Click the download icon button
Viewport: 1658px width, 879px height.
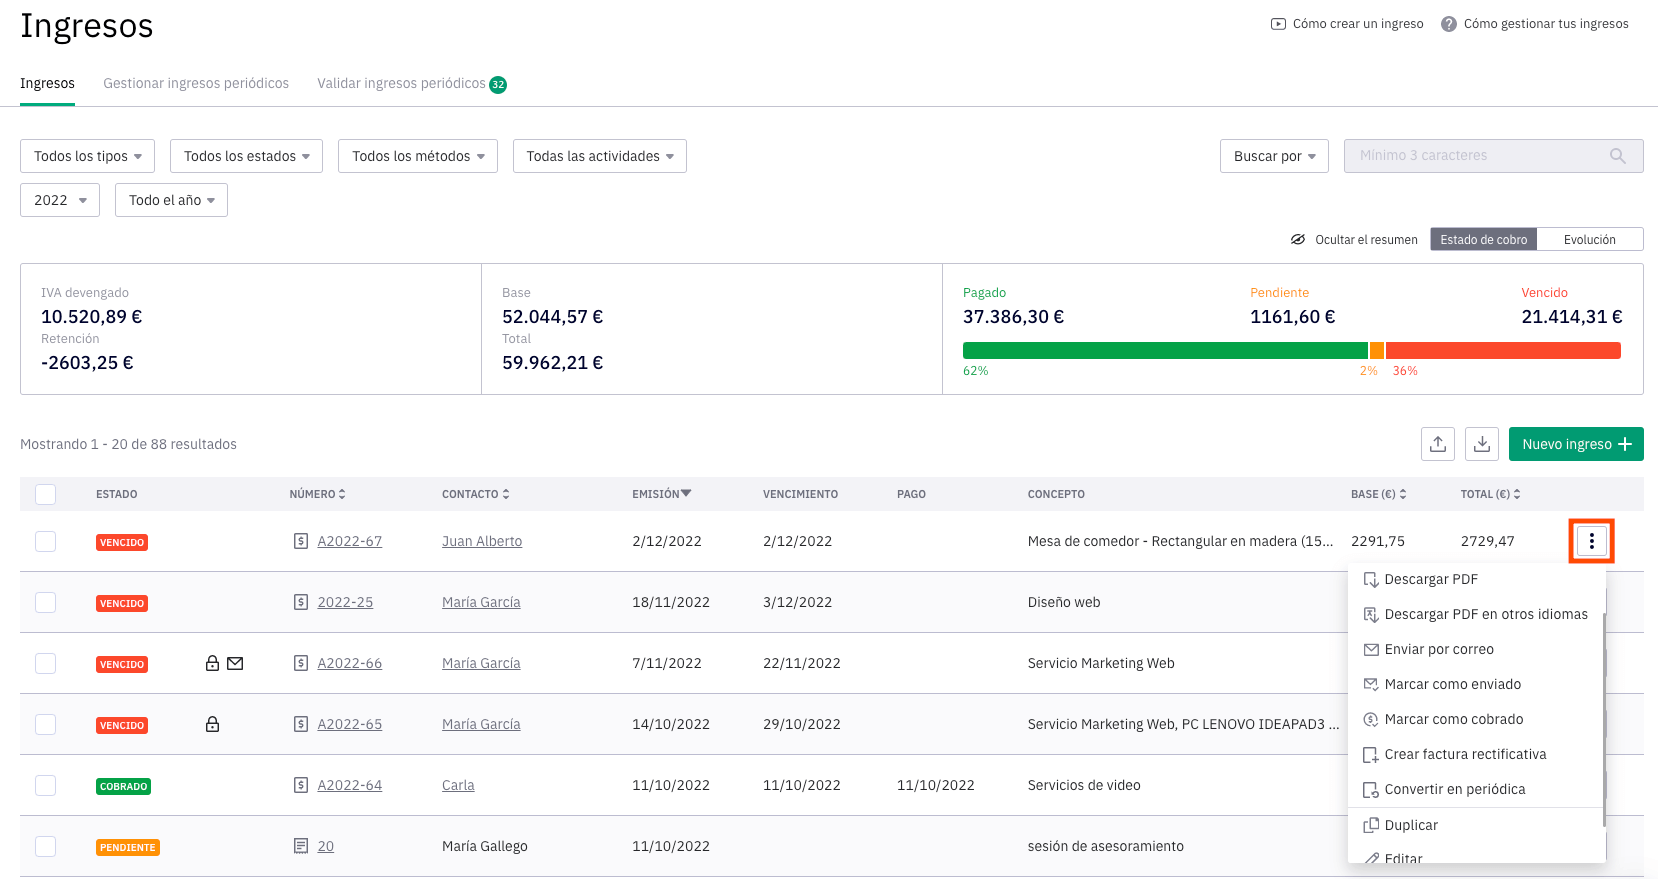tap(1481, 444)
